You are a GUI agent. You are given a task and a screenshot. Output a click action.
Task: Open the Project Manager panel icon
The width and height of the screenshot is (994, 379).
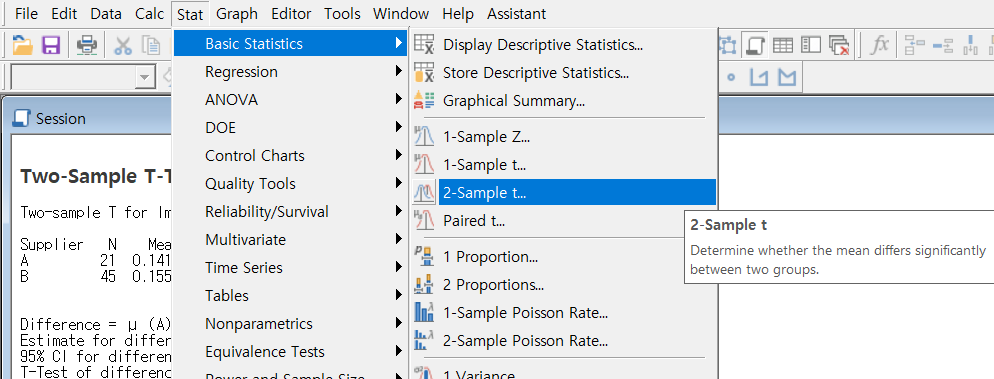click(x=811, y=44)
